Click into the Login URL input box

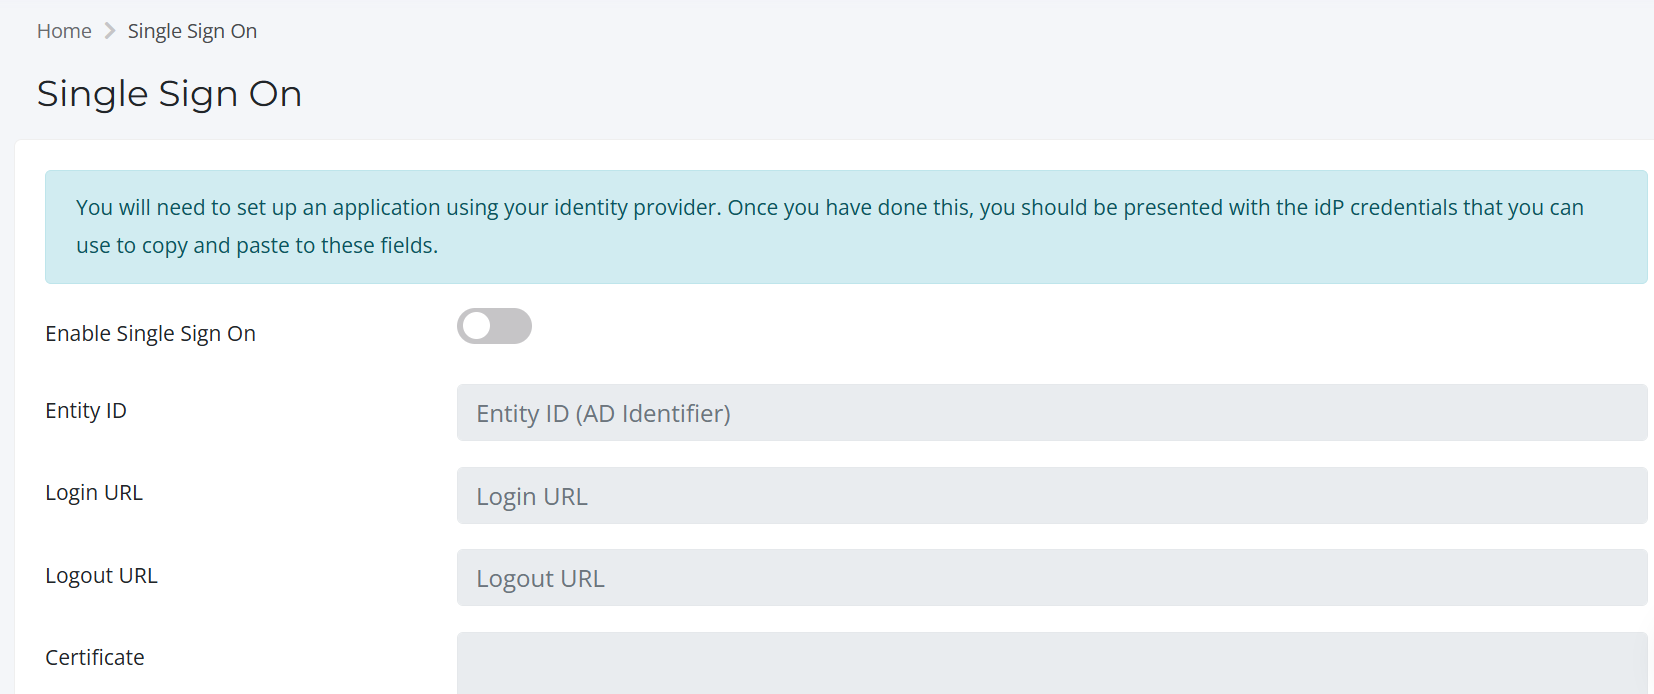pos(1051,496)
